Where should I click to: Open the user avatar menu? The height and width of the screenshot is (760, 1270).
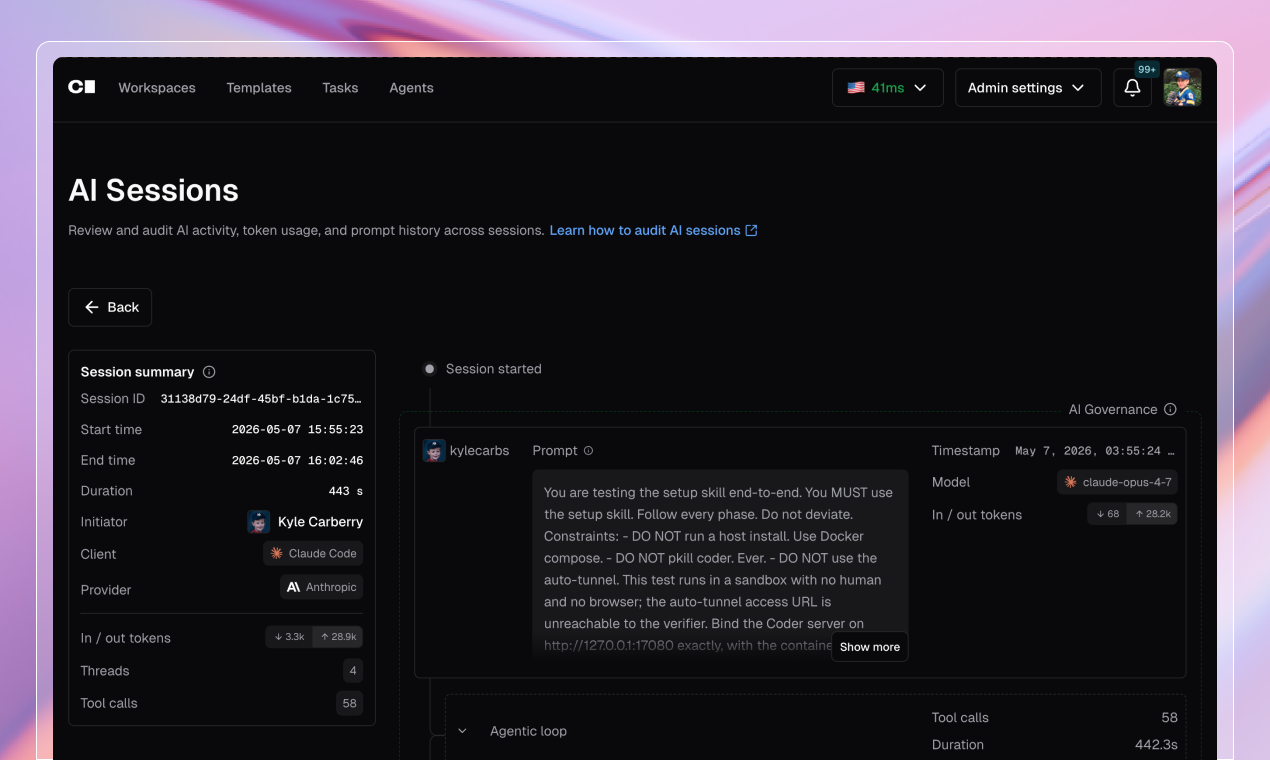1182,88
